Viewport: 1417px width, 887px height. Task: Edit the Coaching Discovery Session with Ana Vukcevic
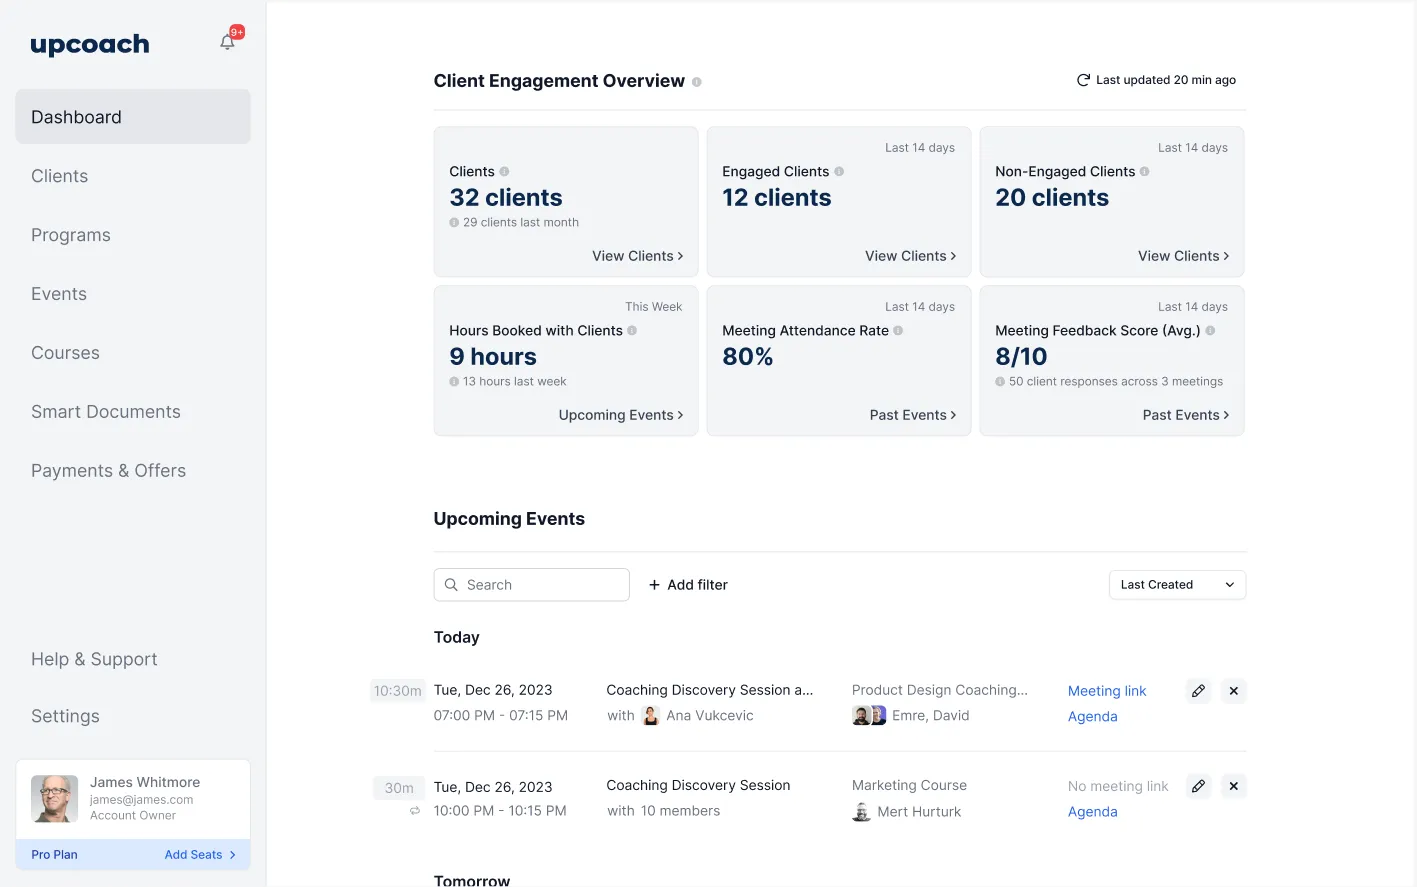[x=1198, y=690]
